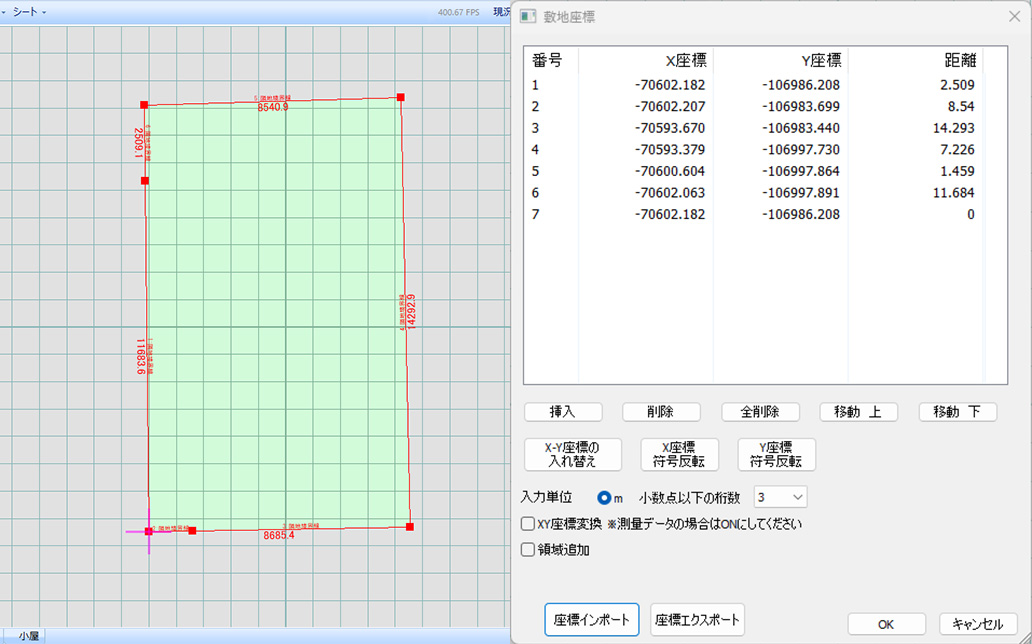This screenshot has height=644, width=1032.
Task: Open the シート dropdown menu
Action: point(29,12)
